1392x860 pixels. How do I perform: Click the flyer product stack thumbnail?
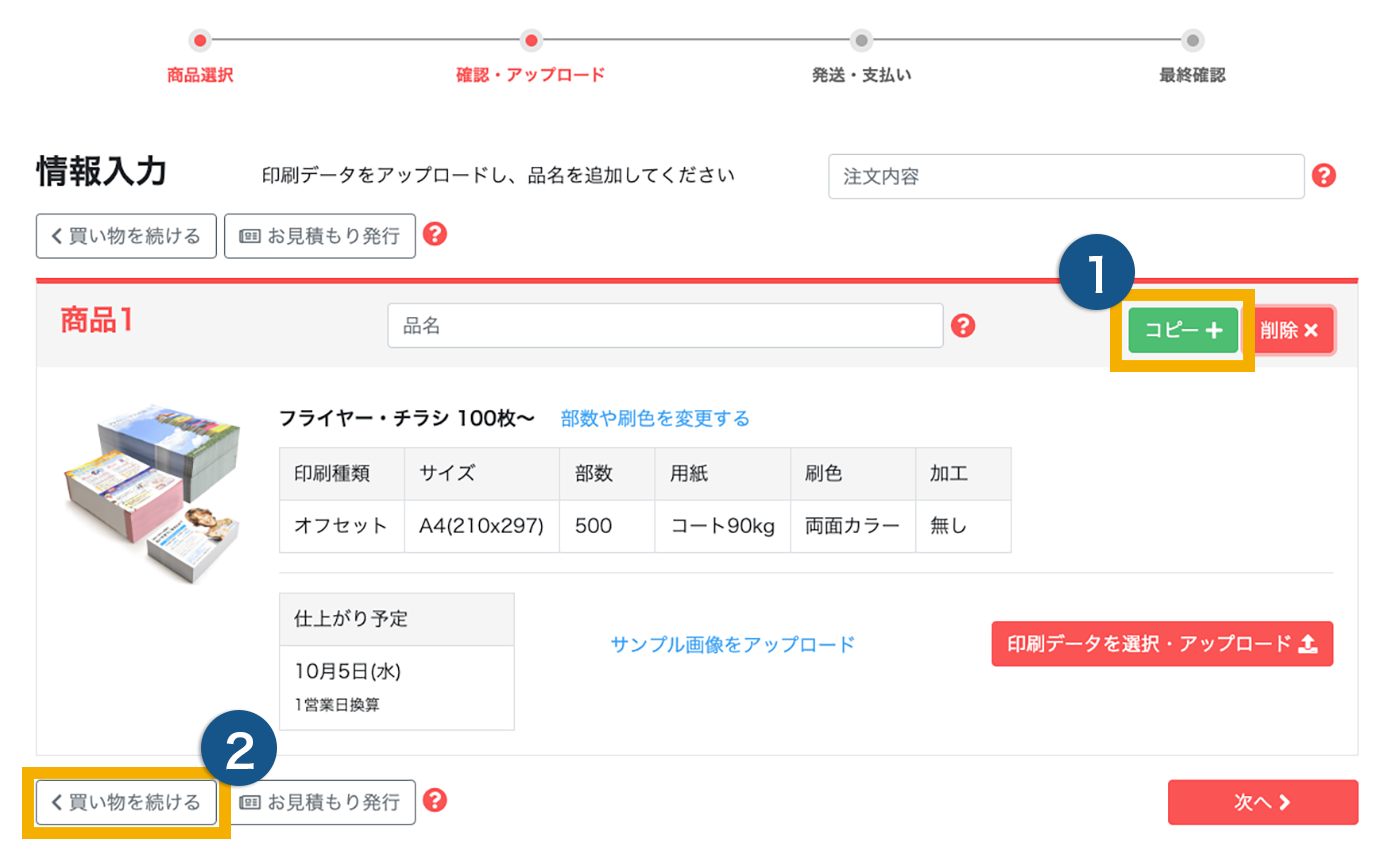[155, 490]
